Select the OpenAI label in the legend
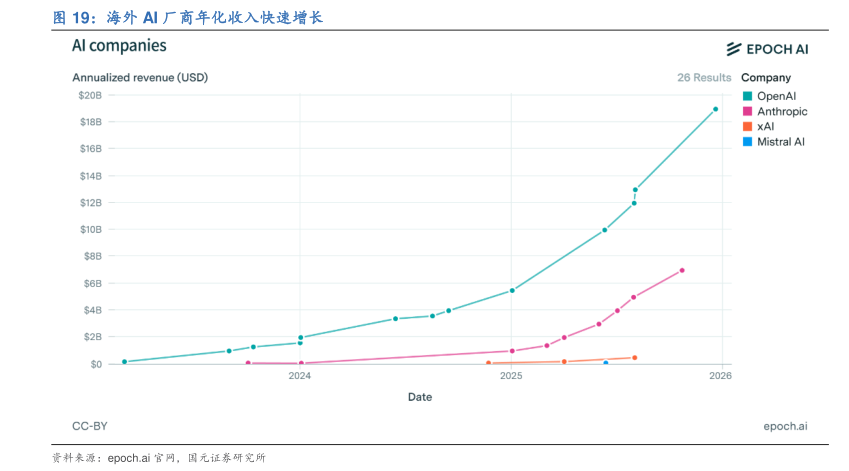849x471 pixels. pos(776,95)
